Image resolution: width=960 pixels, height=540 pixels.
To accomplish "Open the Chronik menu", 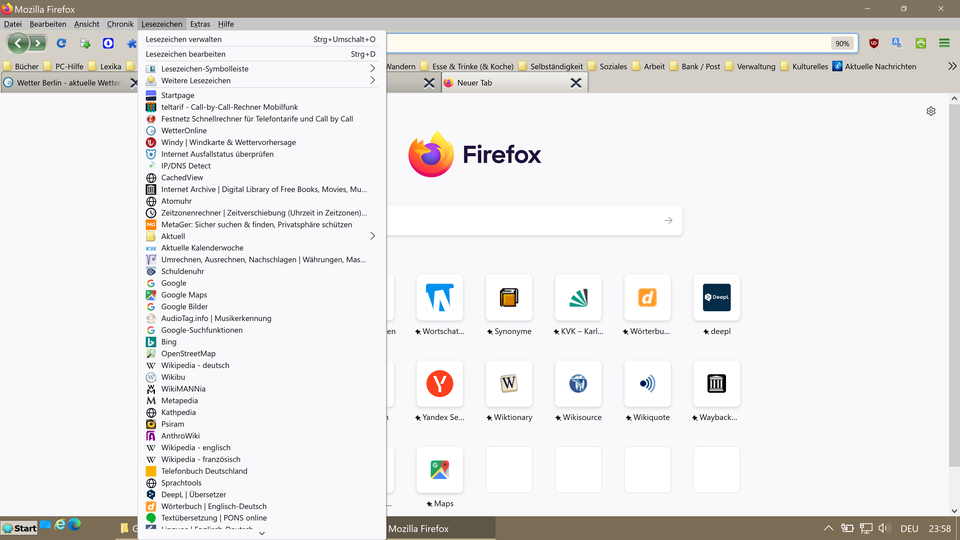I will coord(120,24).
